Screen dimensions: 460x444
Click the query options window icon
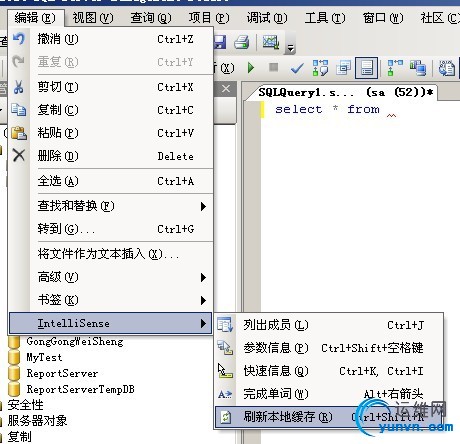(x=343, y=68)
